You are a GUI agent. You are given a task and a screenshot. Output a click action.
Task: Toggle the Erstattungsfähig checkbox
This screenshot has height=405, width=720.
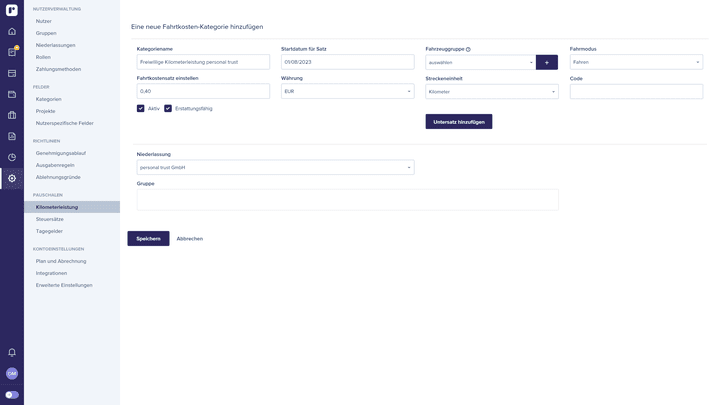(x=168, y=108)
